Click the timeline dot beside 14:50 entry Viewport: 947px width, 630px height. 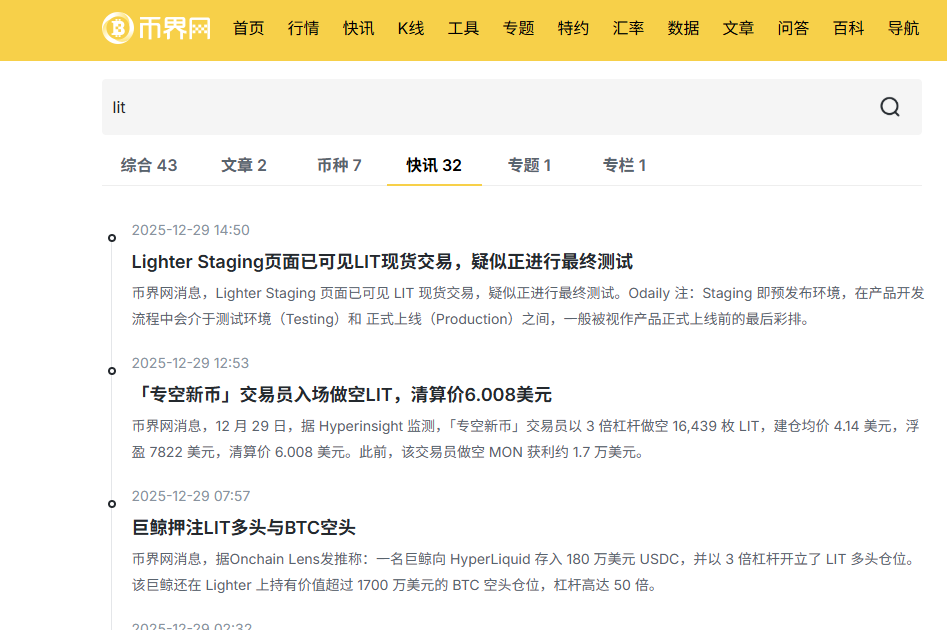(112, 238)
